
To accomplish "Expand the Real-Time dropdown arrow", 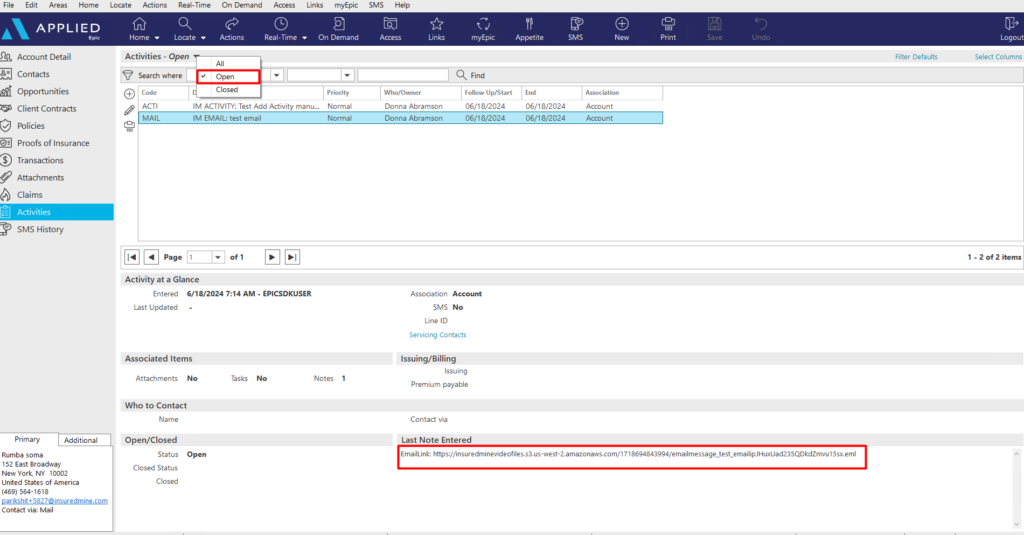I will click(304, 38).
